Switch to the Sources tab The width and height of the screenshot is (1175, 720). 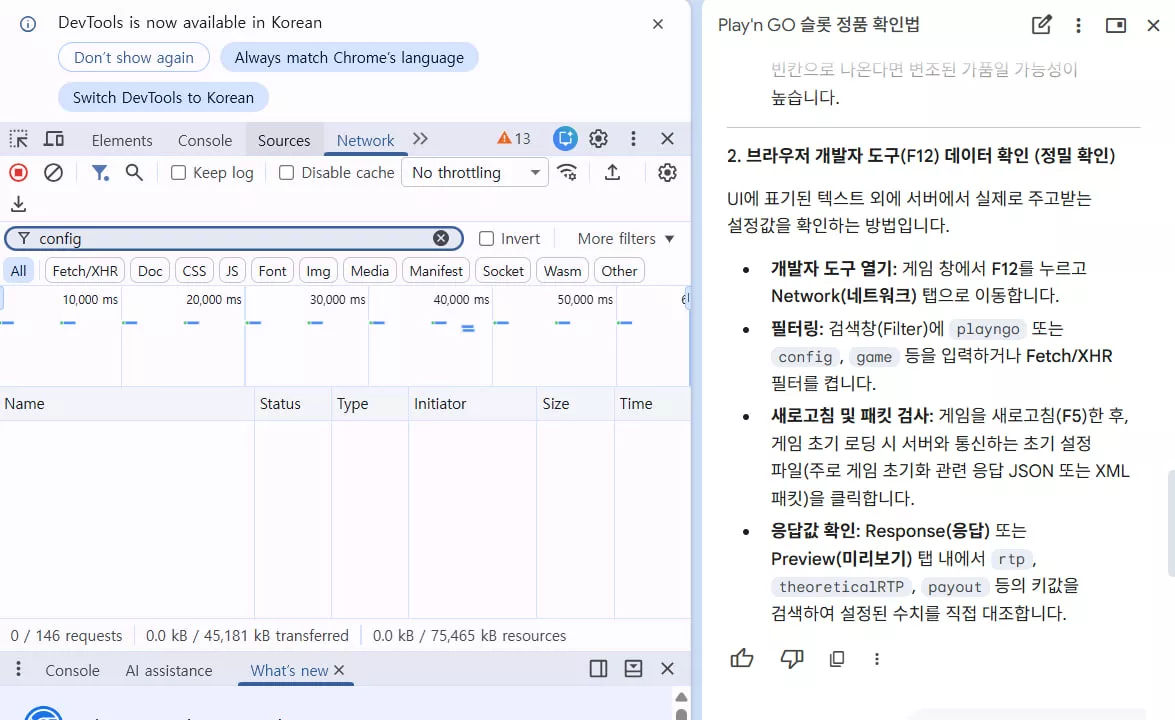click(x=284, y=140)
